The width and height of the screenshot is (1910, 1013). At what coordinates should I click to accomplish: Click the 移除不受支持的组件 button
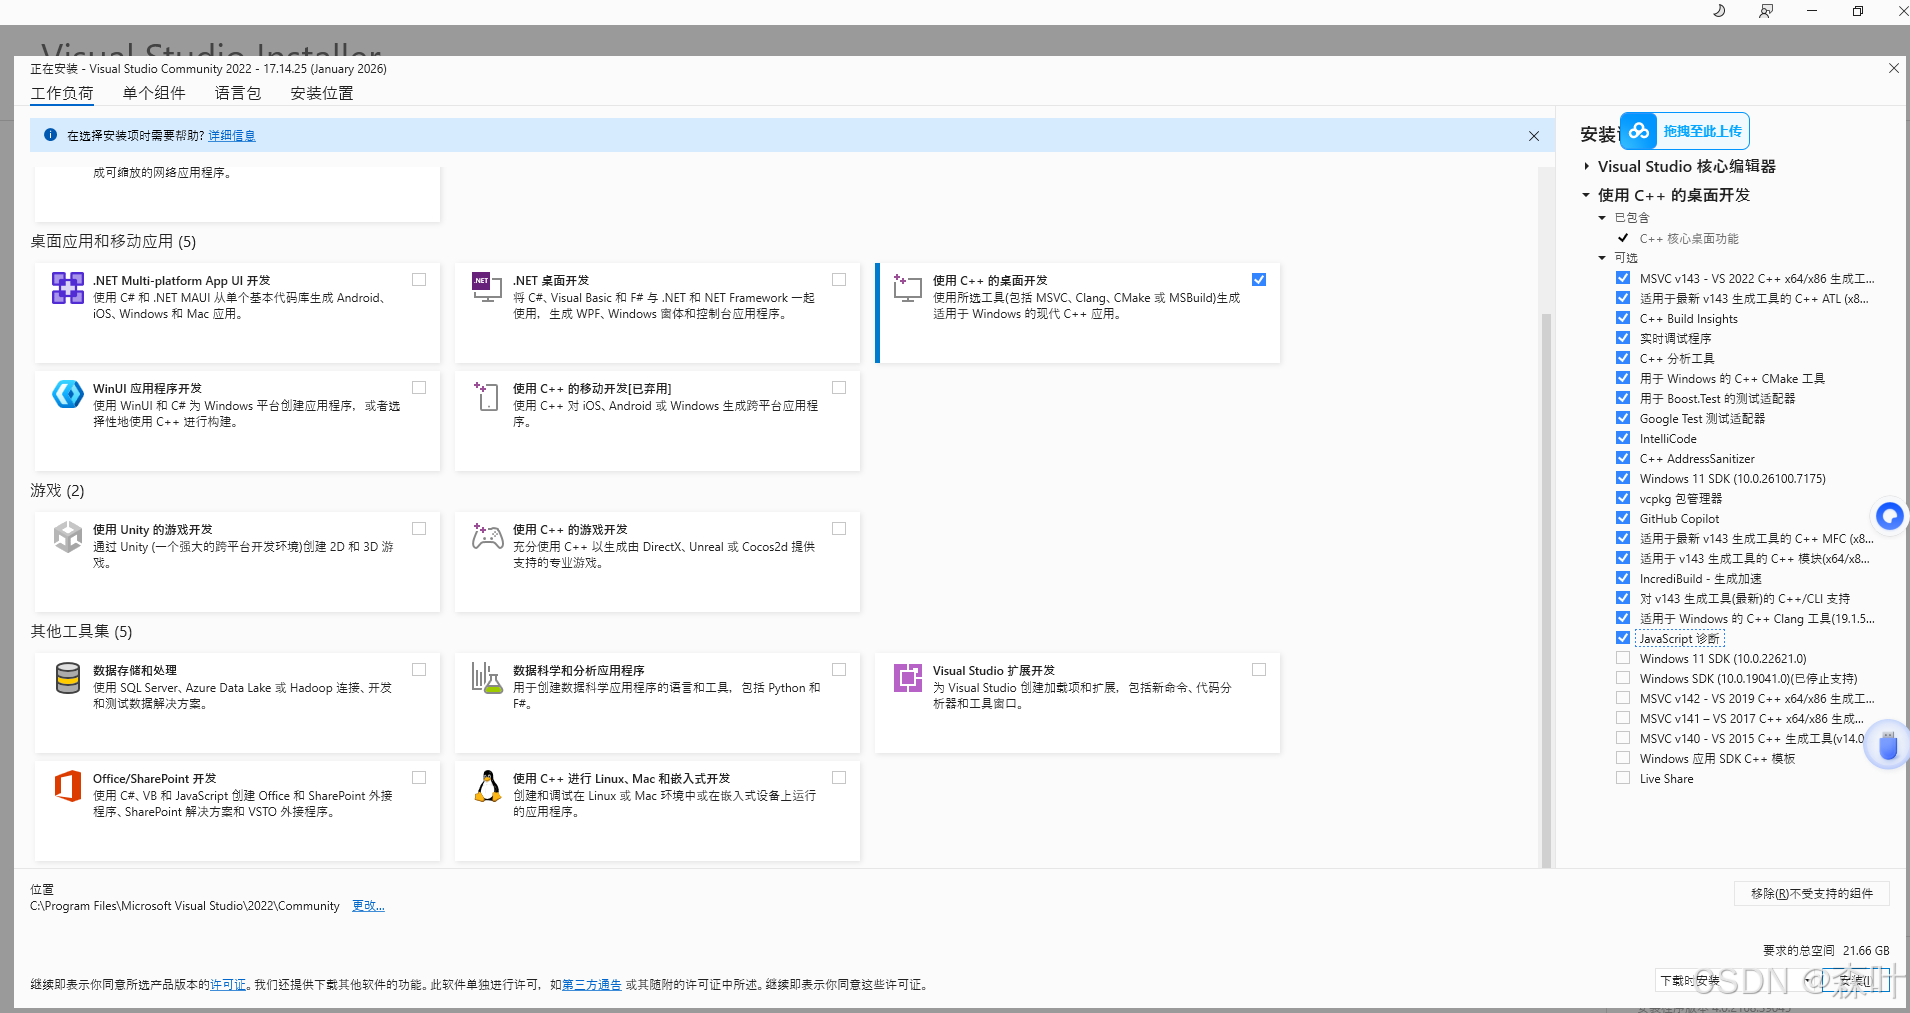1811,893
